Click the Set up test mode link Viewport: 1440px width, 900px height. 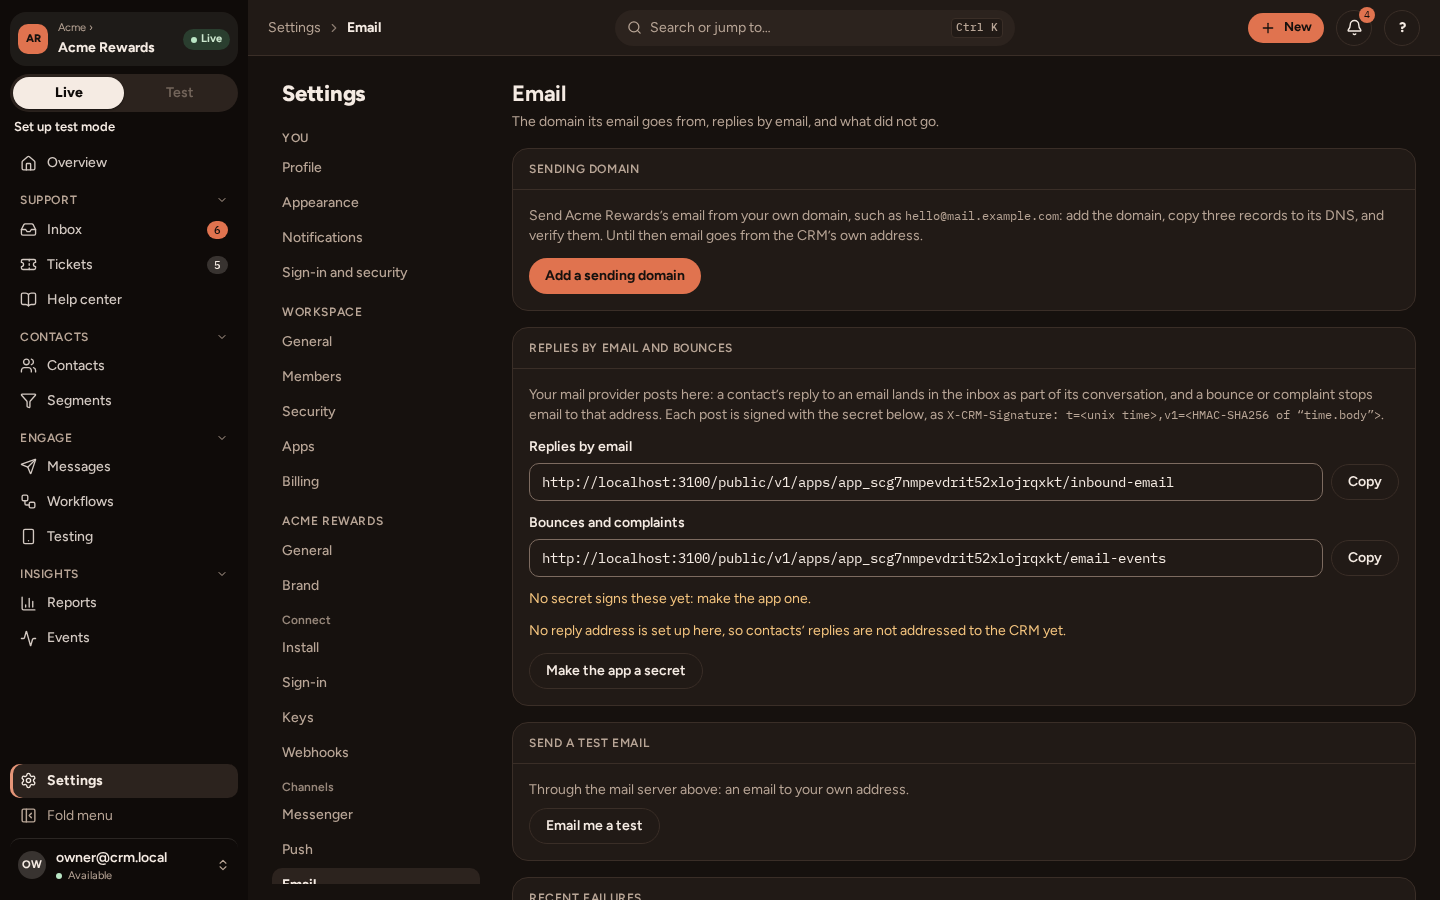coord(65,127)
